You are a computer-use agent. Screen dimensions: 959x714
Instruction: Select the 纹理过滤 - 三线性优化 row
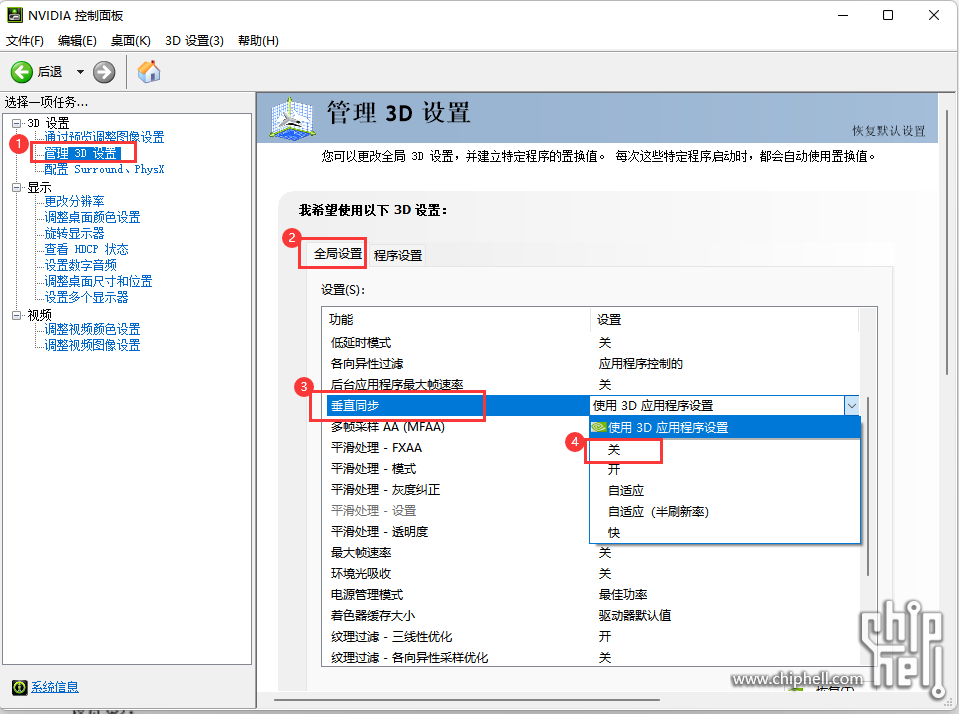point(590,637)
